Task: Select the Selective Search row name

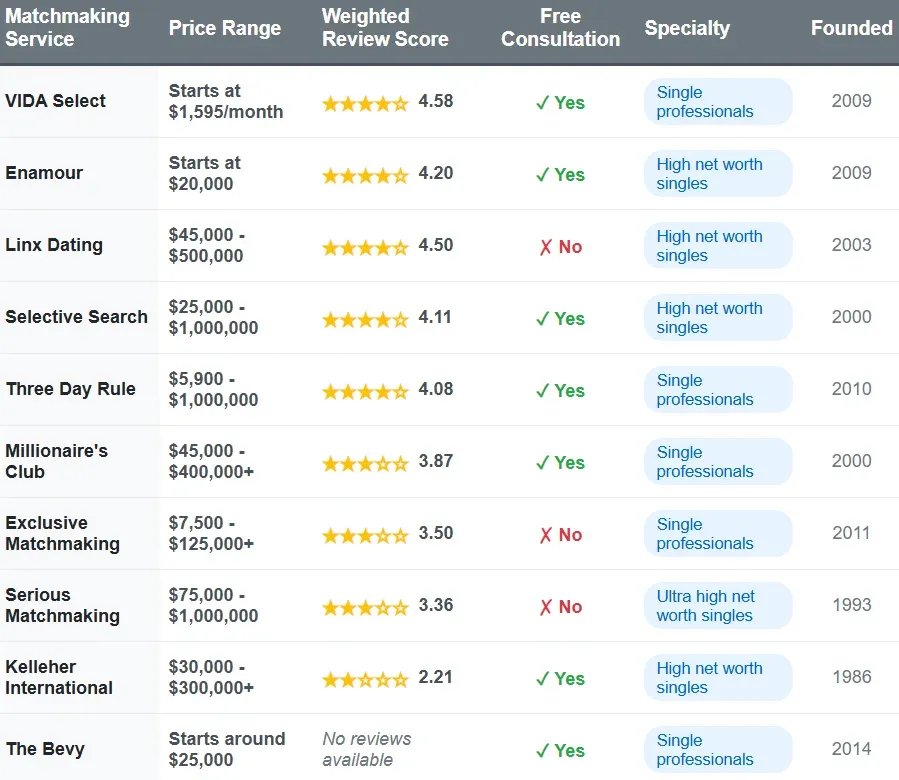Action: pos(77,317)
